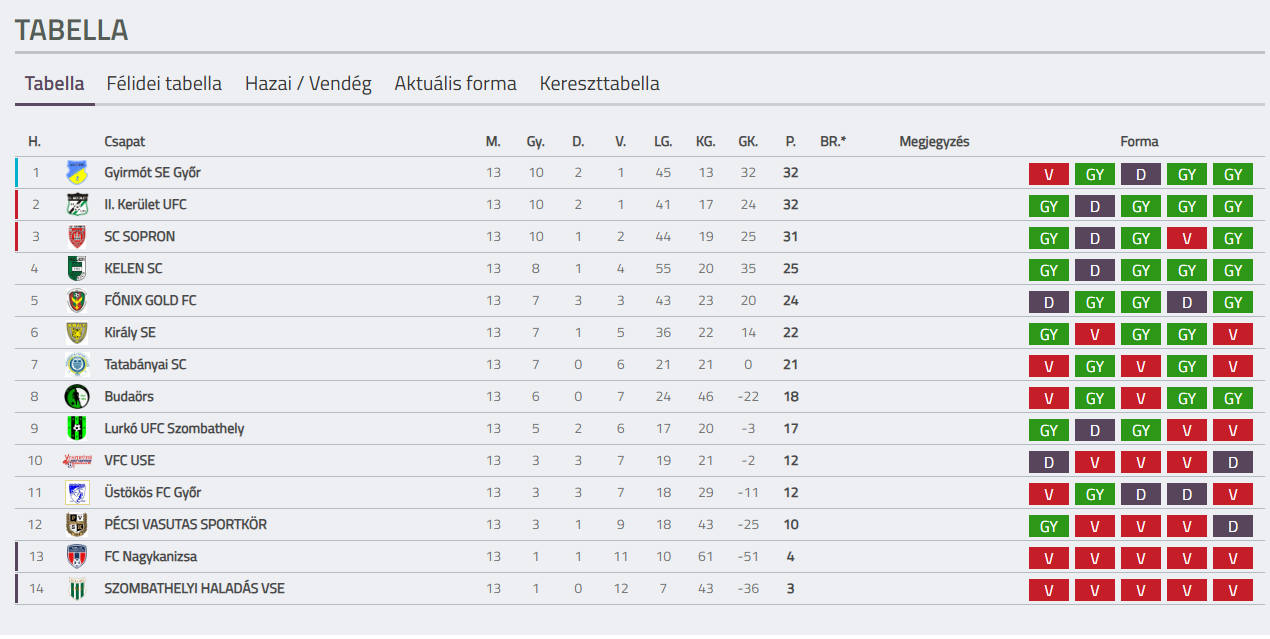Screen dimensions: 1270x639
Task: Open the Tatabányai SC team link
Action: [x=145, y=365]
